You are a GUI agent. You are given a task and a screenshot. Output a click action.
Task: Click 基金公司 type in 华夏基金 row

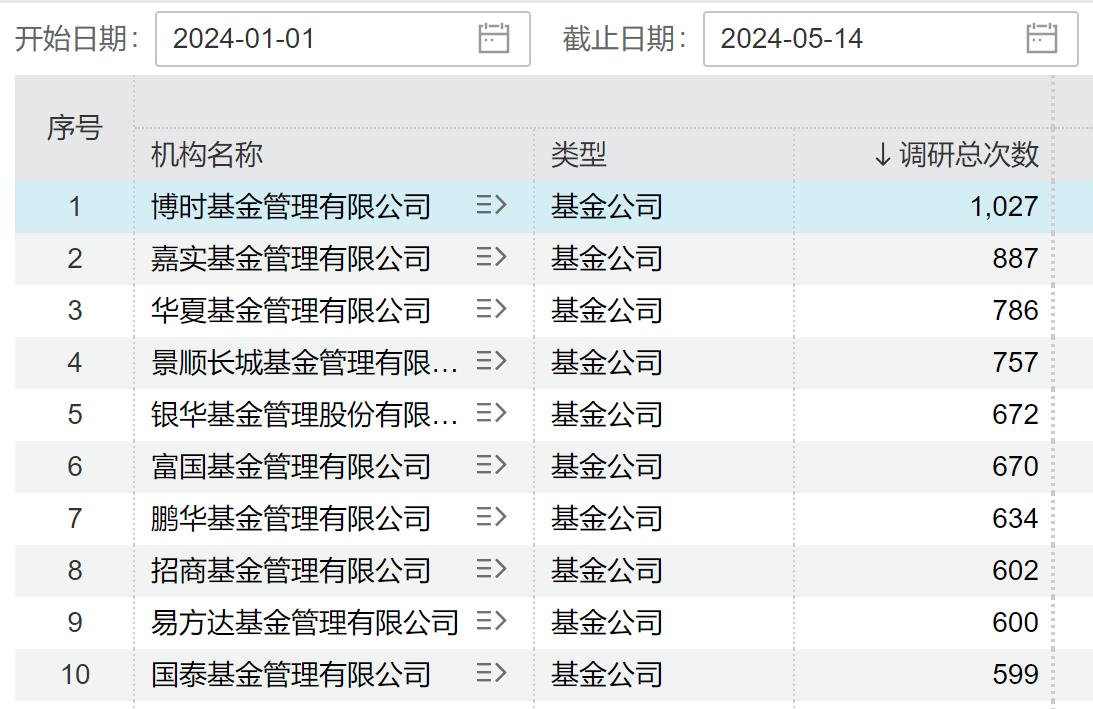tap(606, 310)
